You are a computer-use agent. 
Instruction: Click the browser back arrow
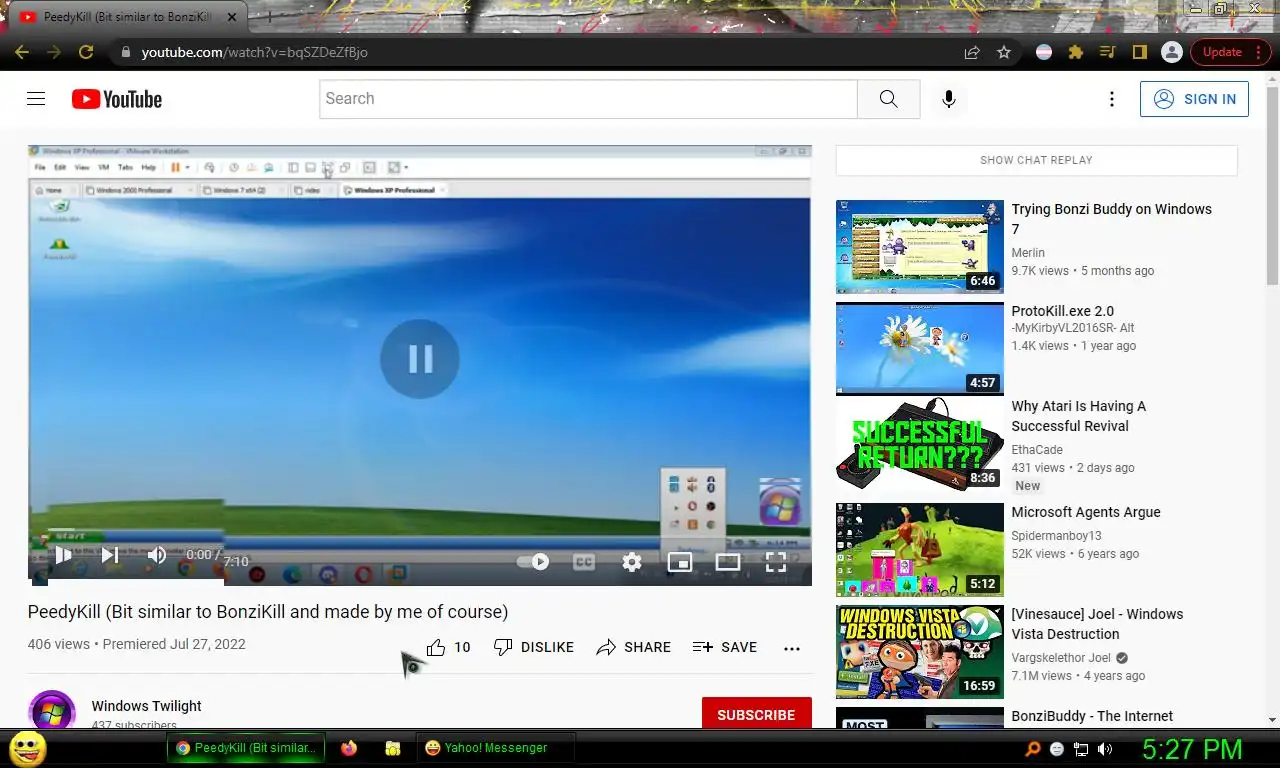[22, 52]
